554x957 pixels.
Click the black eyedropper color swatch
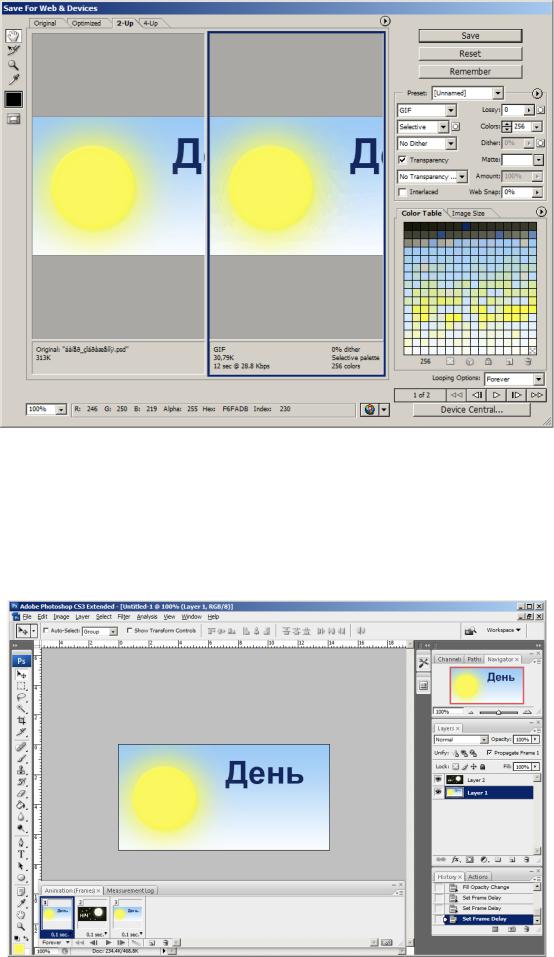[13, 99]
